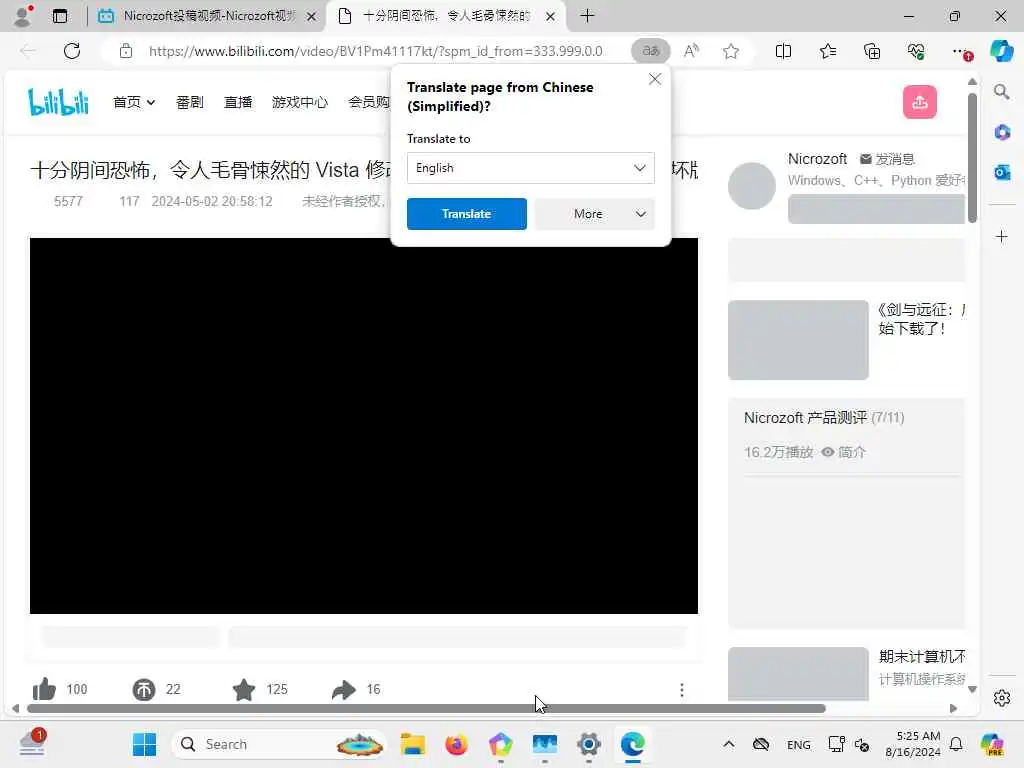Open File Explorer from taskbar
The image size is (1024, 768).
(413, 744)
